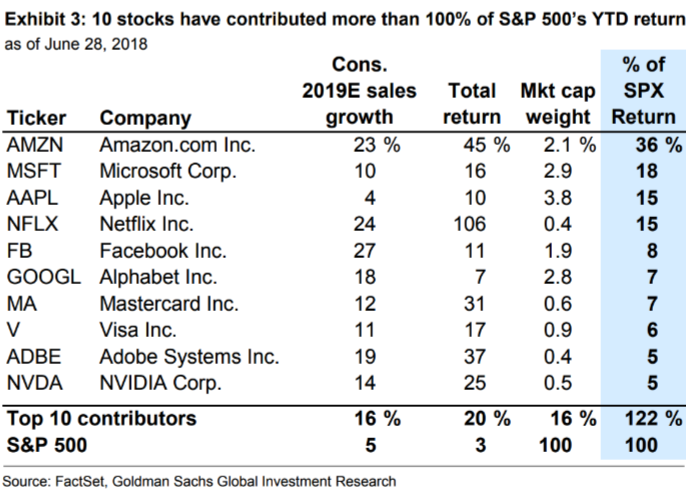Click the AMZN ticker cell

click(x=35, y=145)
